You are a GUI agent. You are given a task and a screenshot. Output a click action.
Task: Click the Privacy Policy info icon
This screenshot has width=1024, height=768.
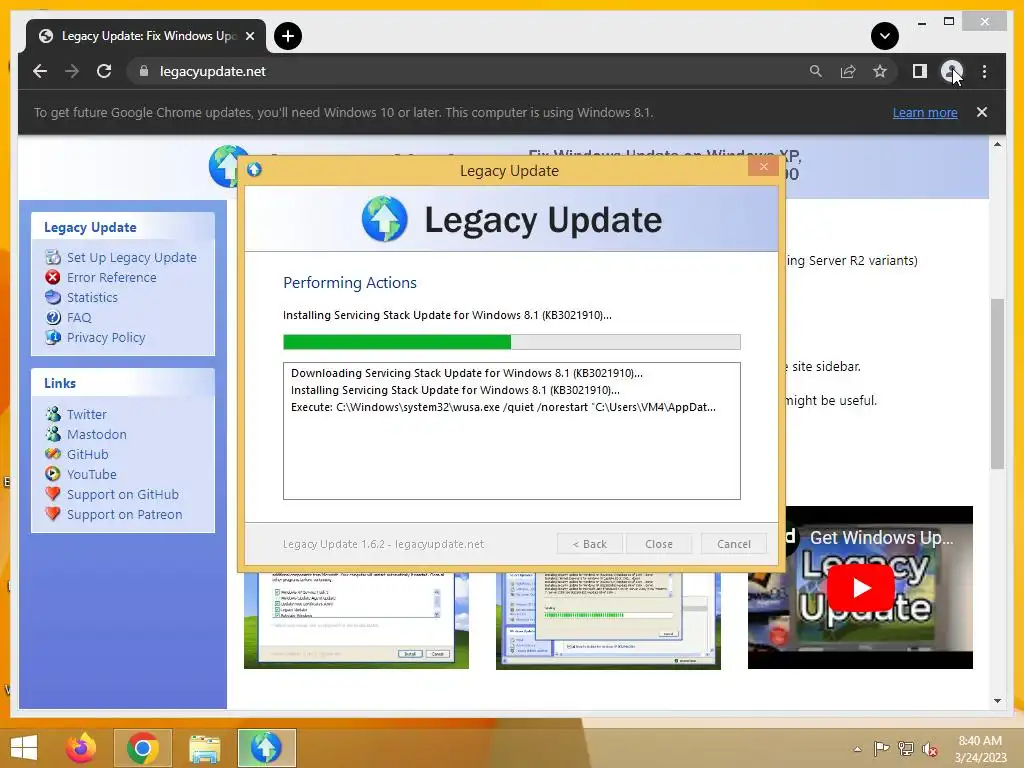pyautogui.click(x=53, y=337)
